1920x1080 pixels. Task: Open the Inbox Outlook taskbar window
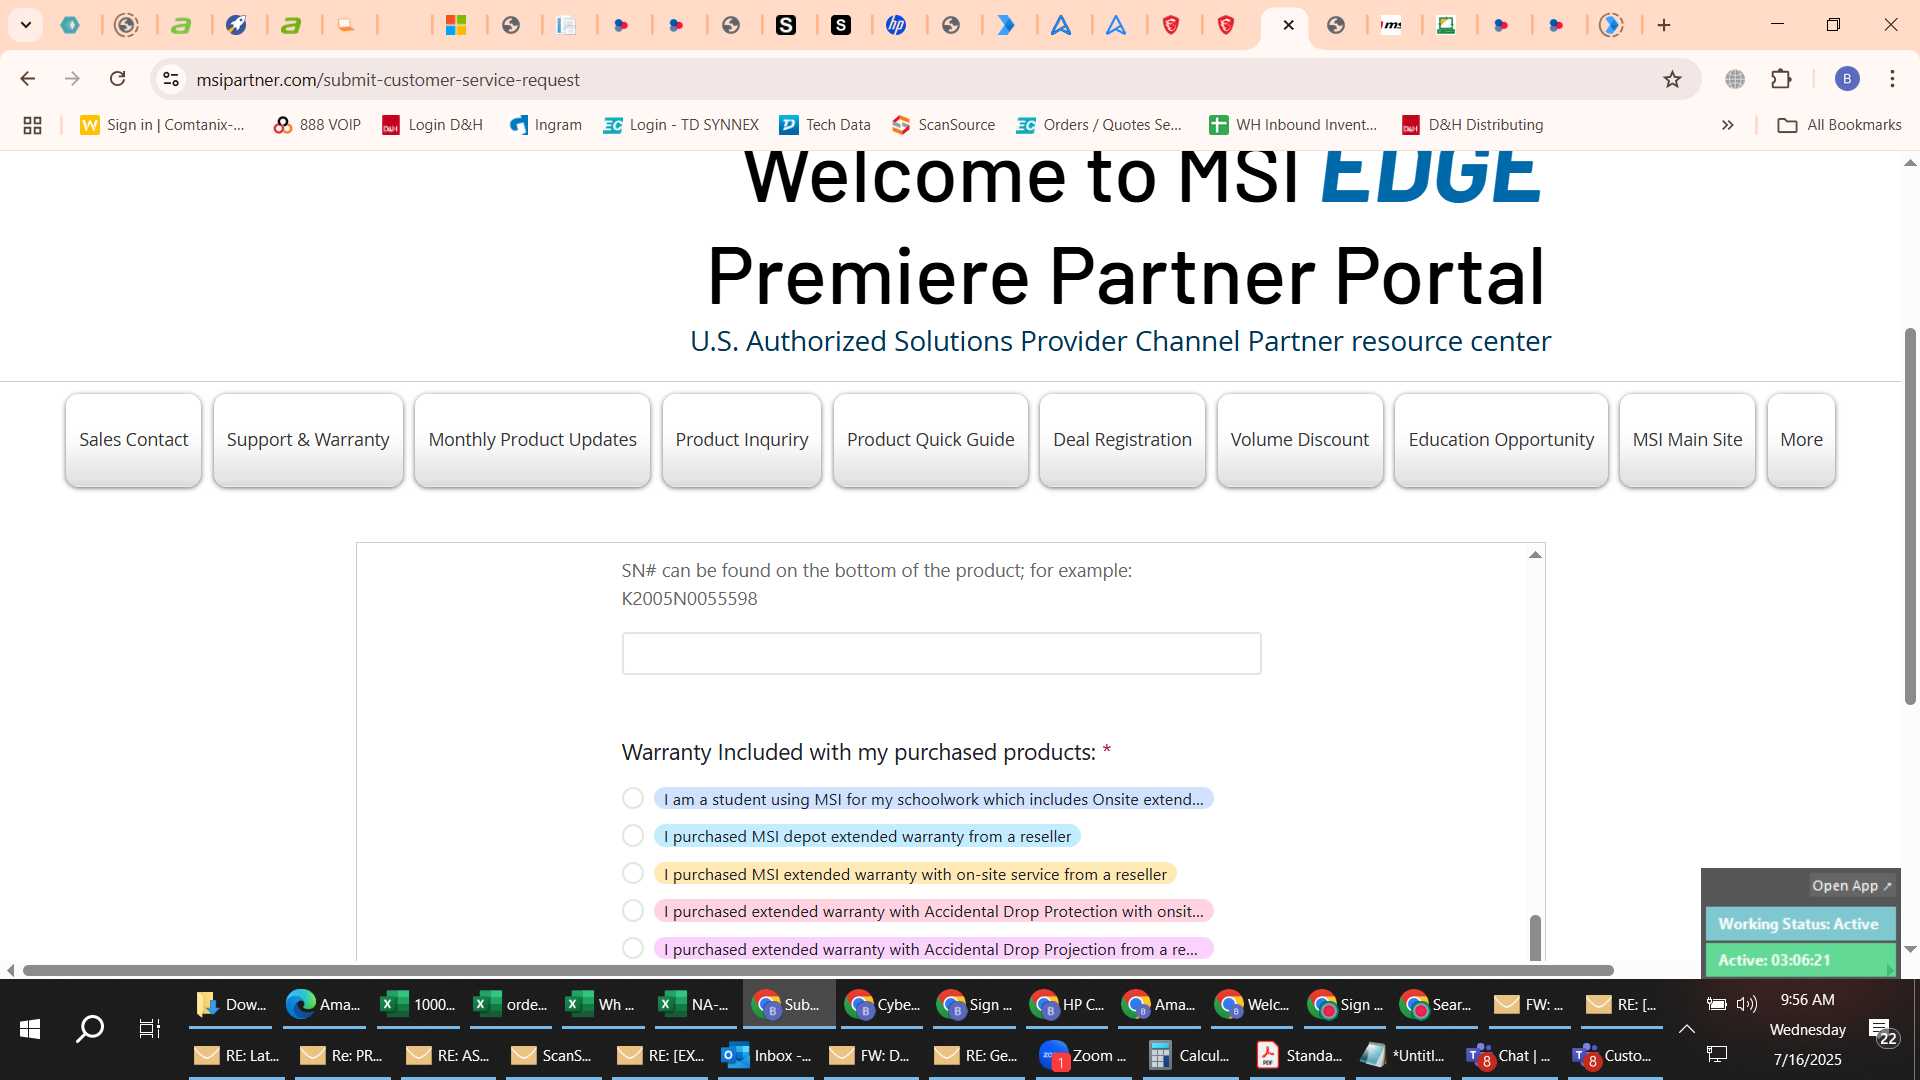coord(767,1055)
